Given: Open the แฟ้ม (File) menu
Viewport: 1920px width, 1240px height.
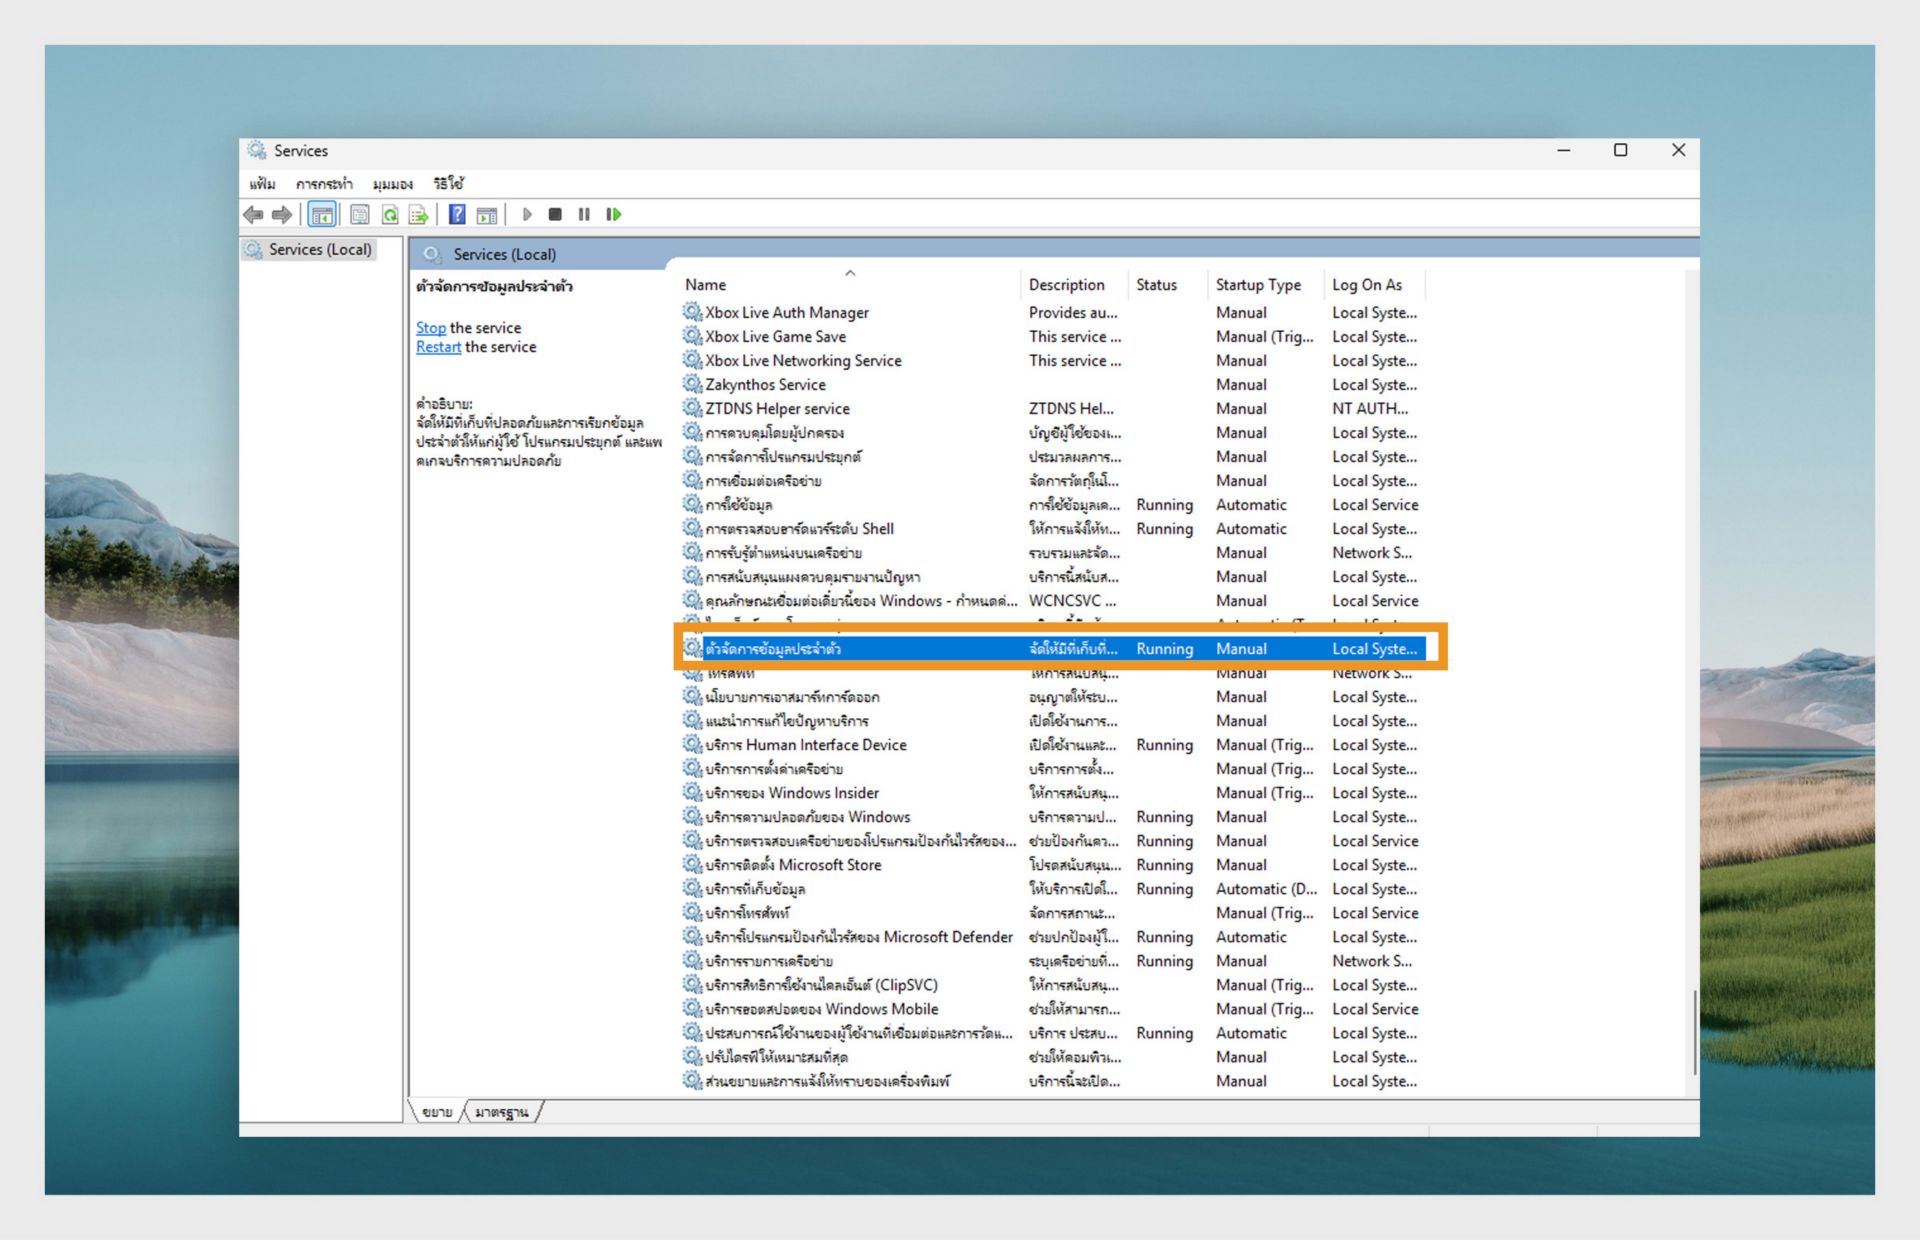Looking at the screenshot, I should pyautogui.click(x=262, y=183).
